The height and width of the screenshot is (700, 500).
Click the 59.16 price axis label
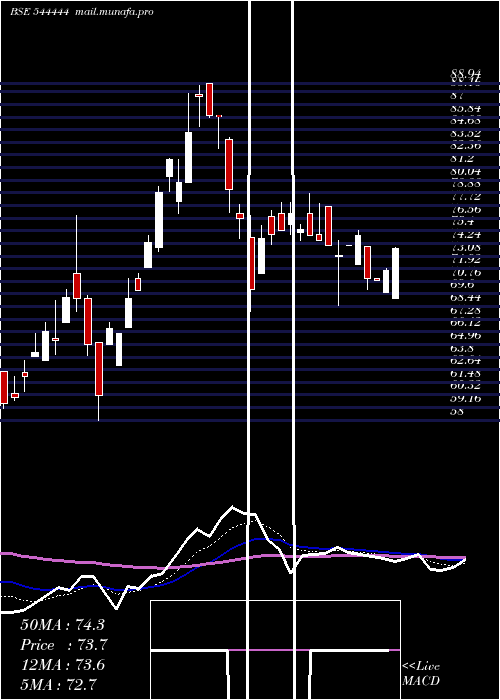465,398
